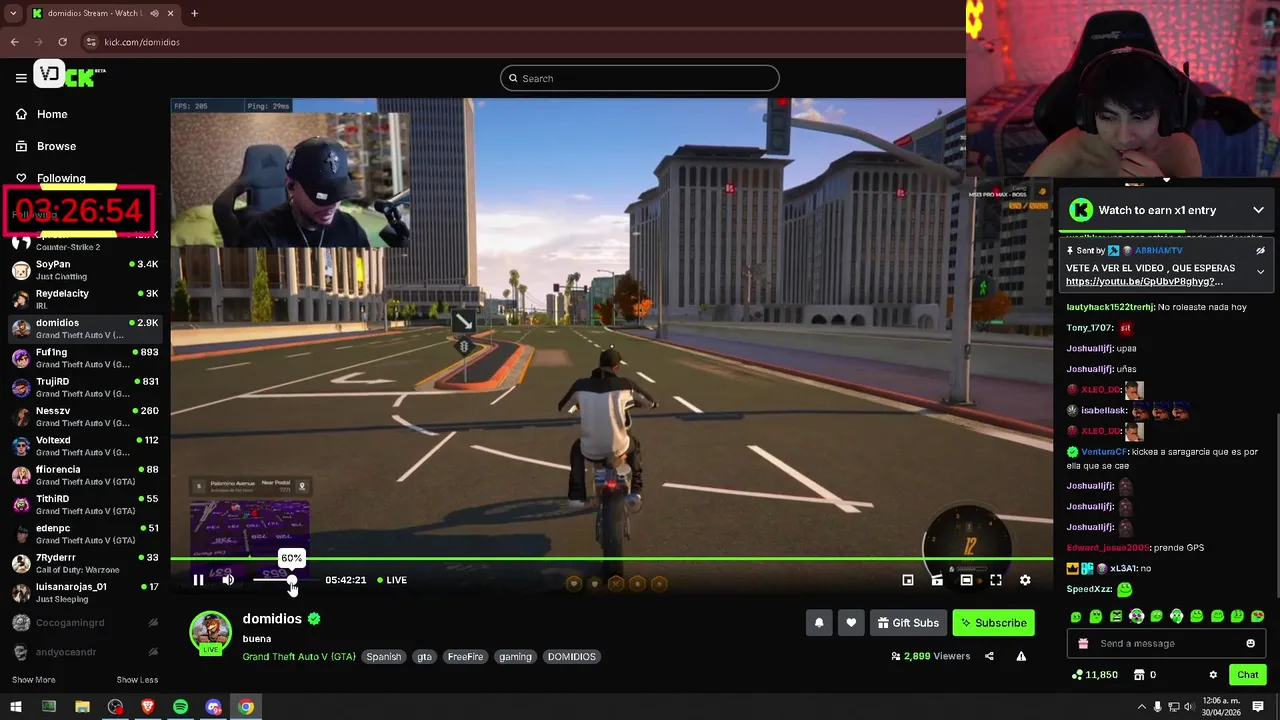Open edenpc channel in sidebar

(x=85, y=534)
